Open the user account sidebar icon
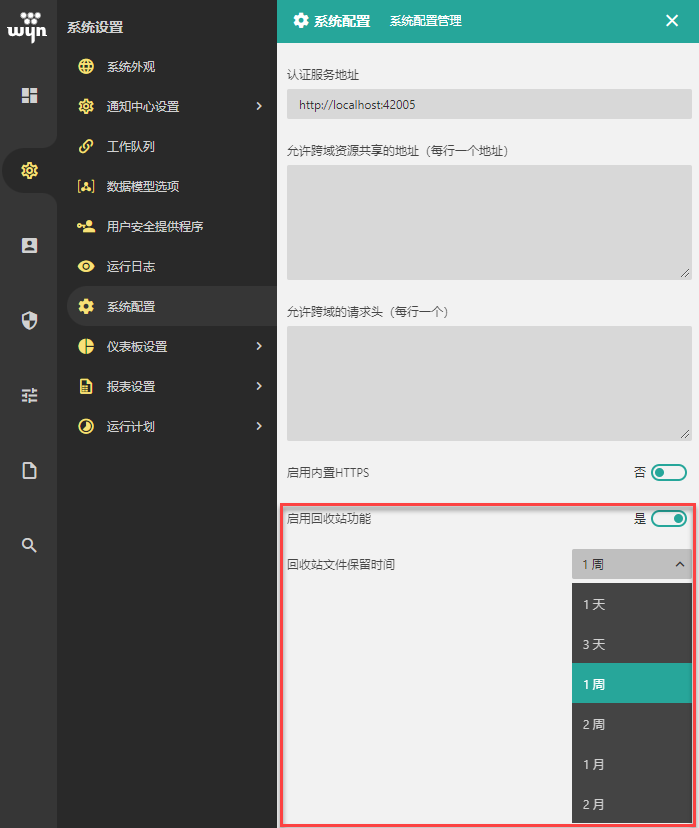The height and width of the screenshot is (828, 699). point(30,246)
